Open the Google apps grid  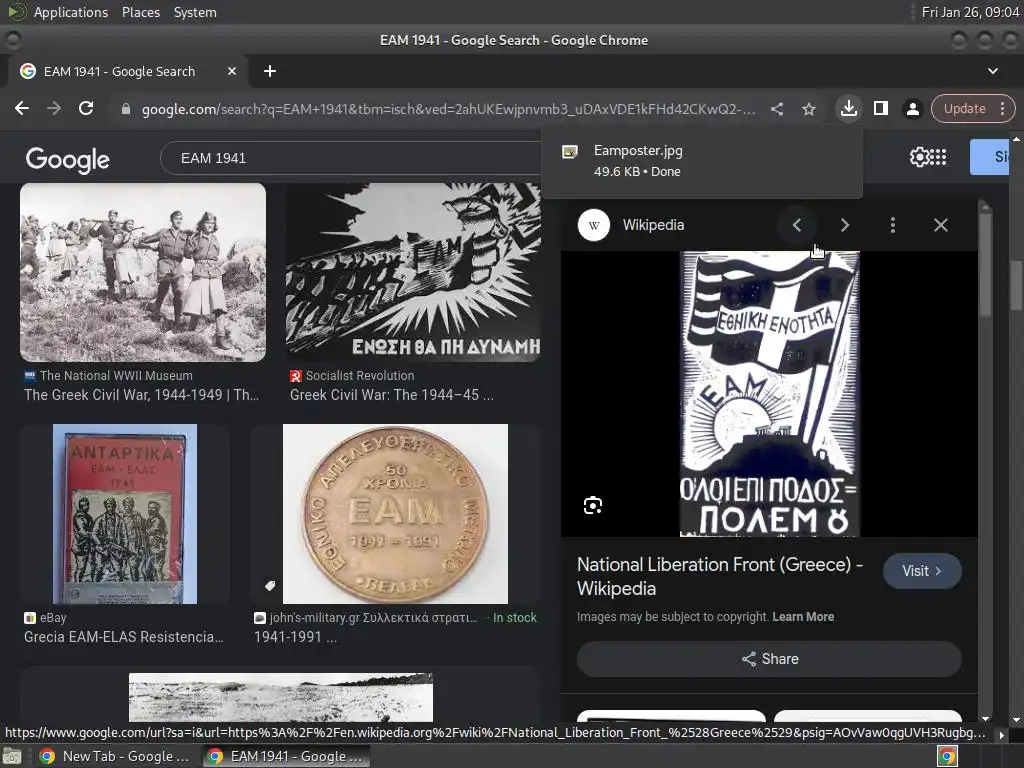938,157
